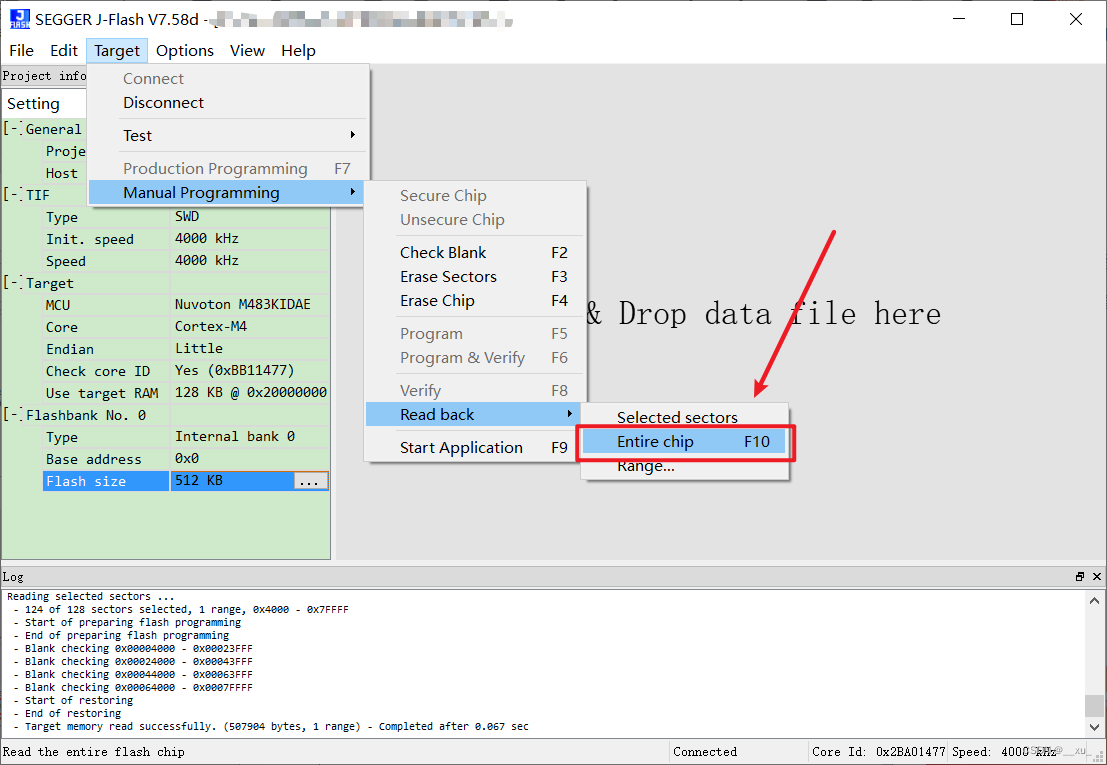Click the J-Flash application icon in title bar
1107x765 pixels.
click(20, 19)
